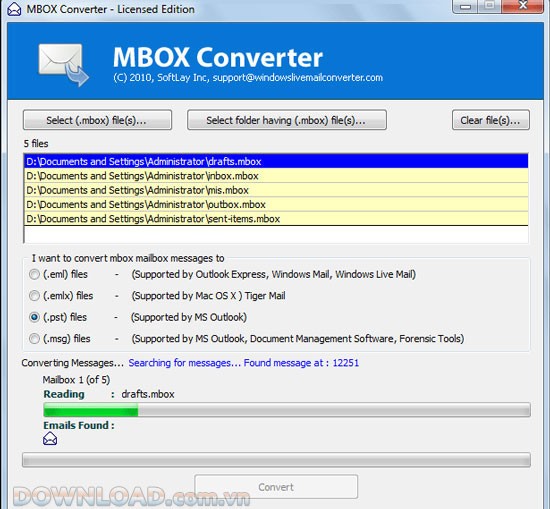This screenshot has width=550, height=509.
Task: Select the mis.mbox file row
Action: [276, 190]
